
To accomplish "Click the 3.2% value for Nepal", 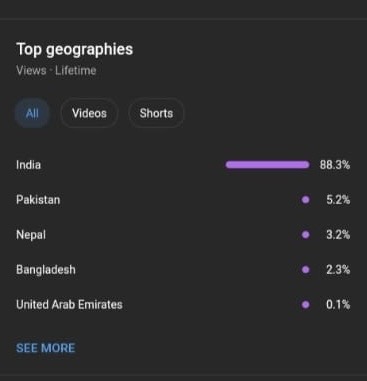I will click(x=338, y=235).
